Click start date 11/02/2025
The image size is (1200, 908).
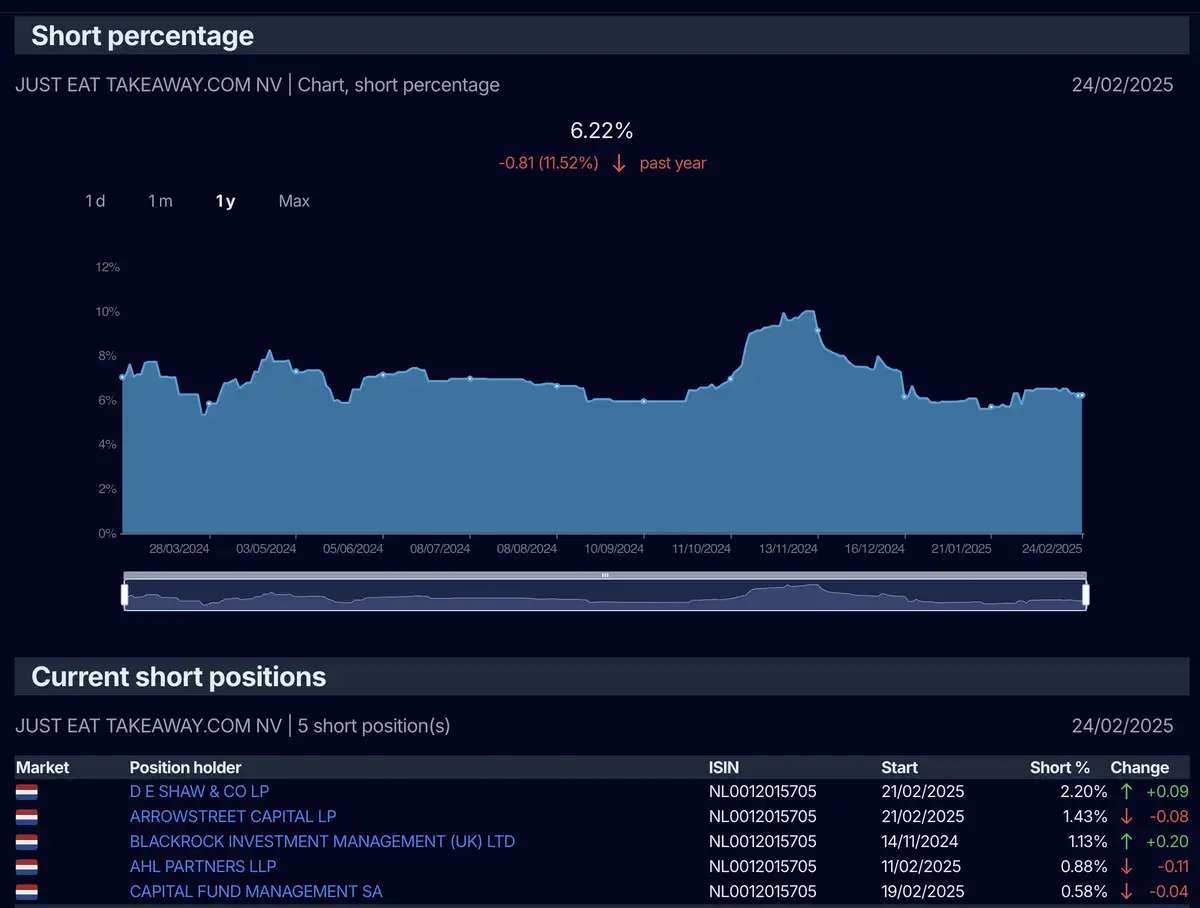923,866
